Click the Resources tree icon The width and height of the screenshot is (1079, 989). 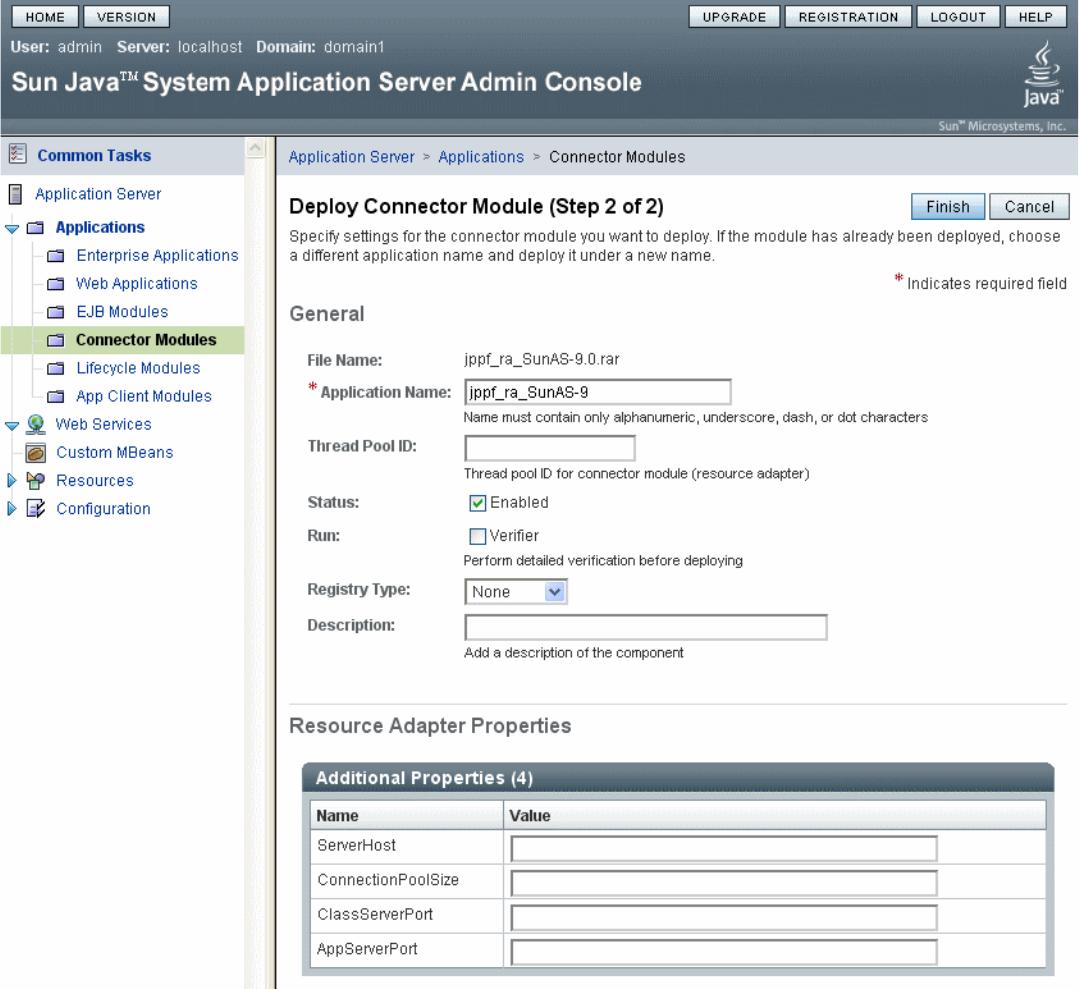click(35, 481)
